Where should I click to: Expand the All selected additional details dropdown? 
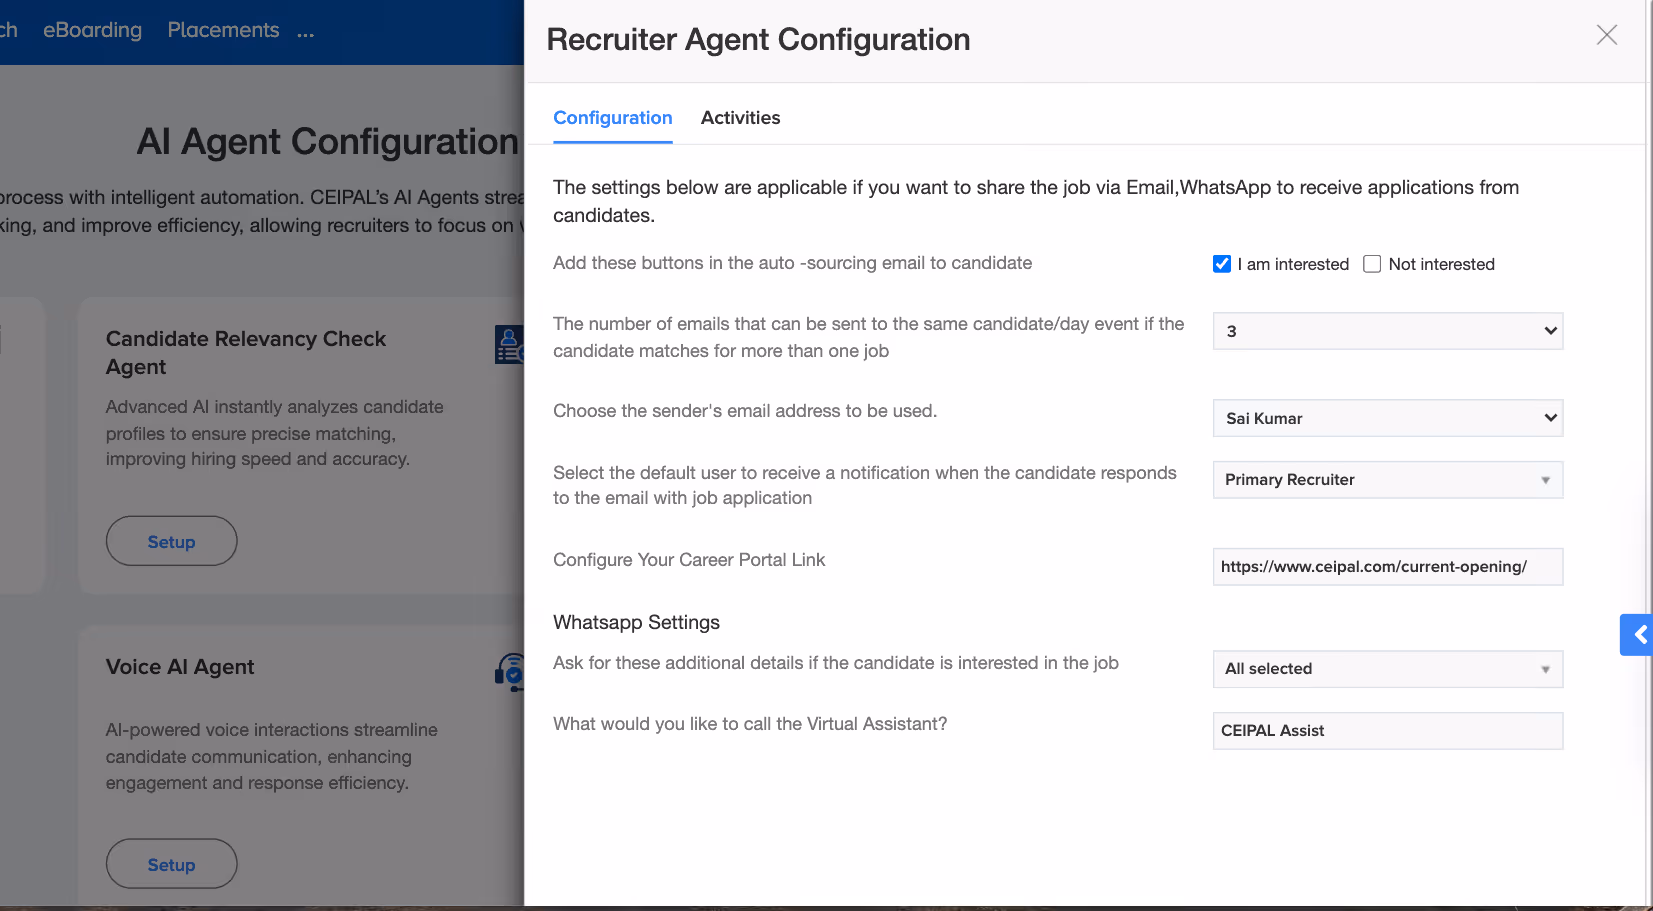[1387, 669]
